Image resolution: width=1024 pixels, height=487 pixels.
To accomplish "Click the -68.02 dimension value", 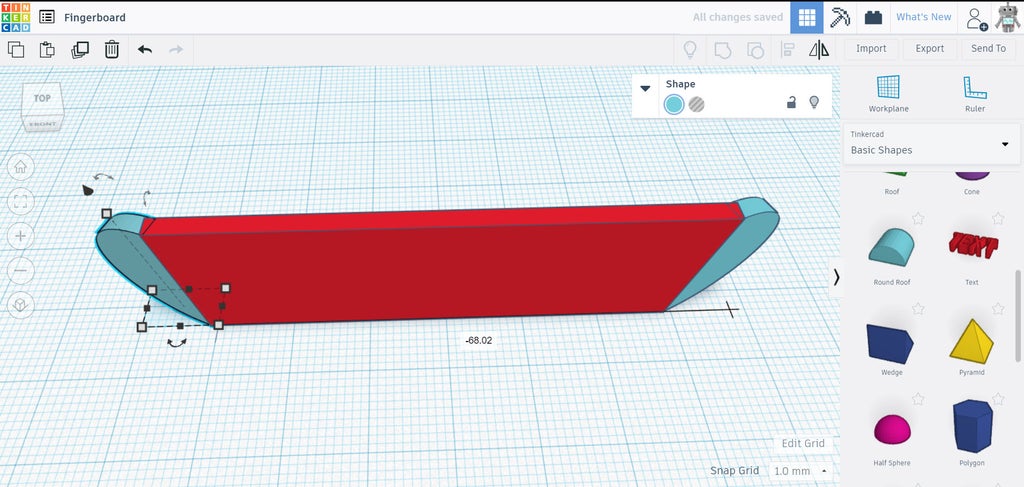I will [x=478, y=341].
